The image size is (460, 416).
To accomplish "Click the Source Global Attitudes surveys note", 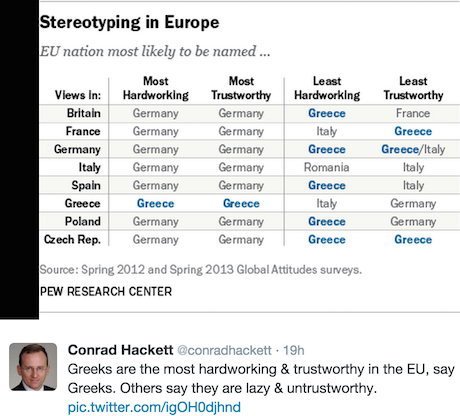I will coord(201,269).
